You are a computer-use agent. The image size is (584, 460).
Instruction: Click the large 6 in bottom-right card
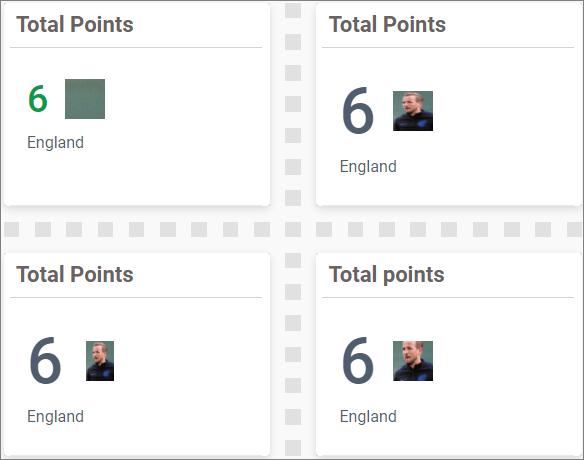(358, 361)
